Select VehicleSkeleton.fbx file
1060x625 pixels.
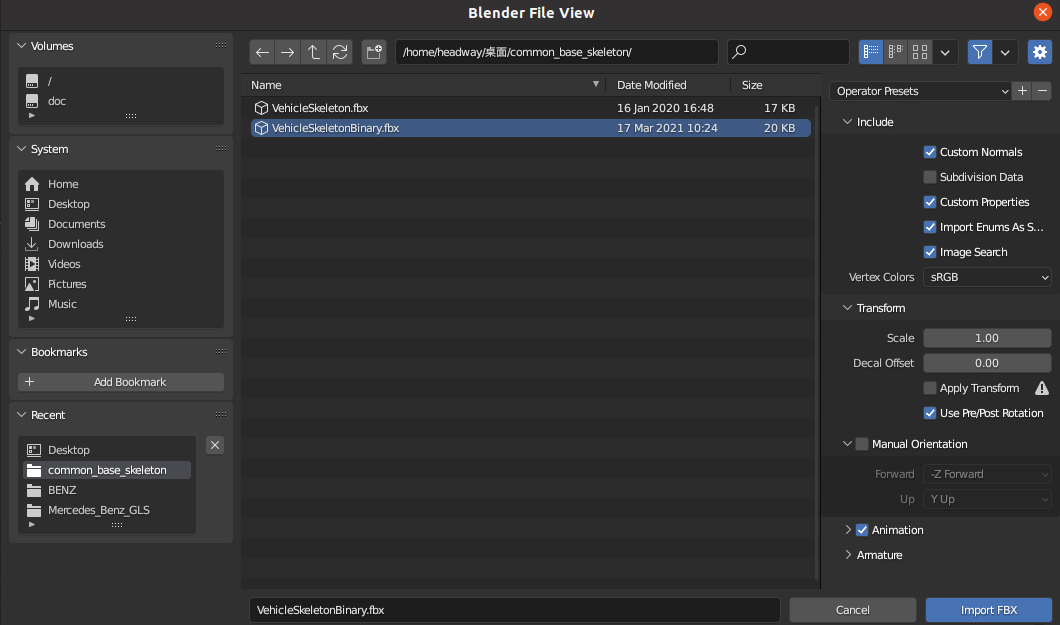click(530, 108)
